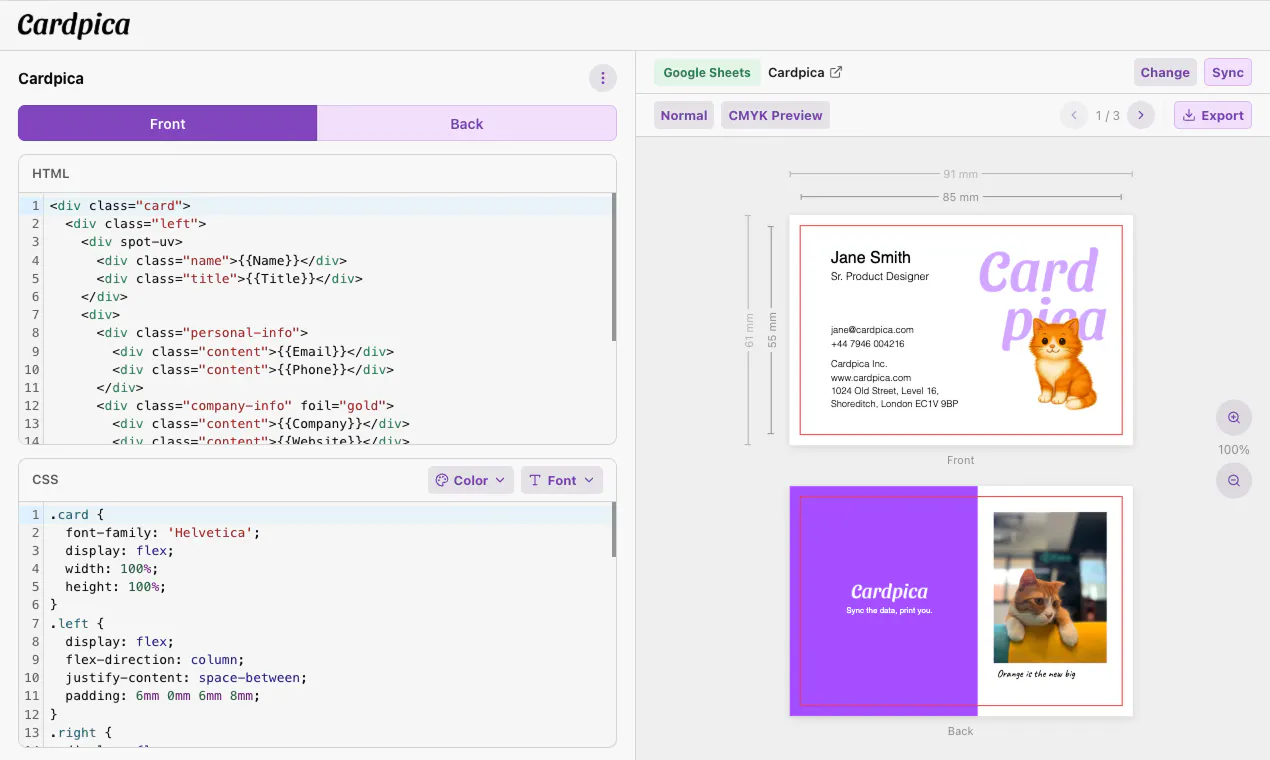
Task: Click the Sync button
Action: 1228,72
